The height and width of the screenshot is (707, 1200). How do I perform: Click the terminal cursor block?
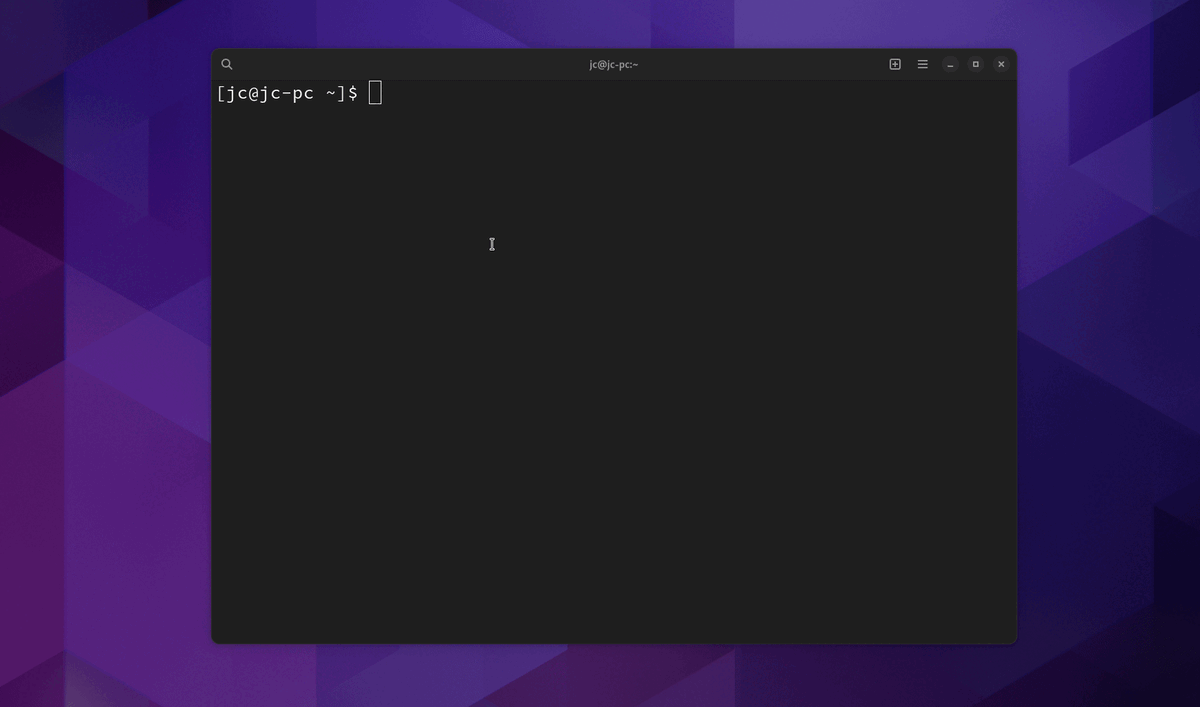375,93
